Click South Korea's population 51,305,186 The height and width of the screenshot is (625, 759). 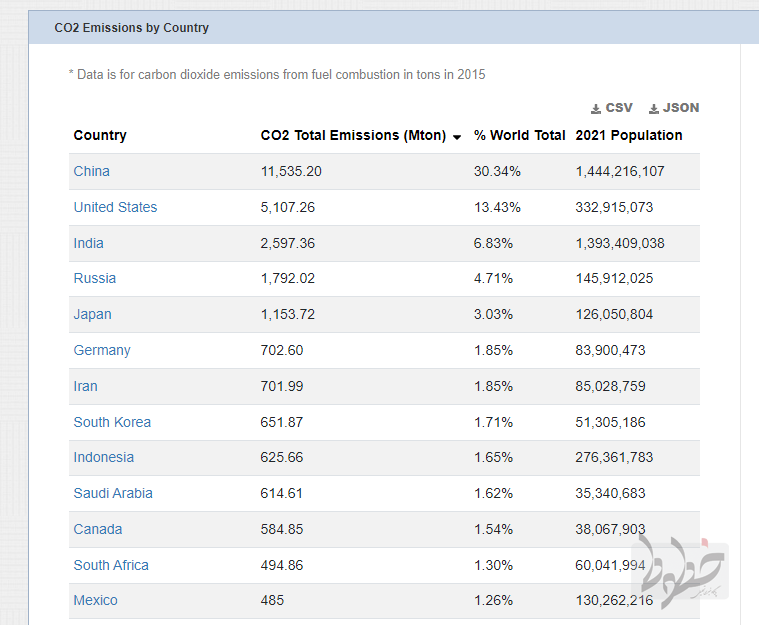click(x=610, y=422)
